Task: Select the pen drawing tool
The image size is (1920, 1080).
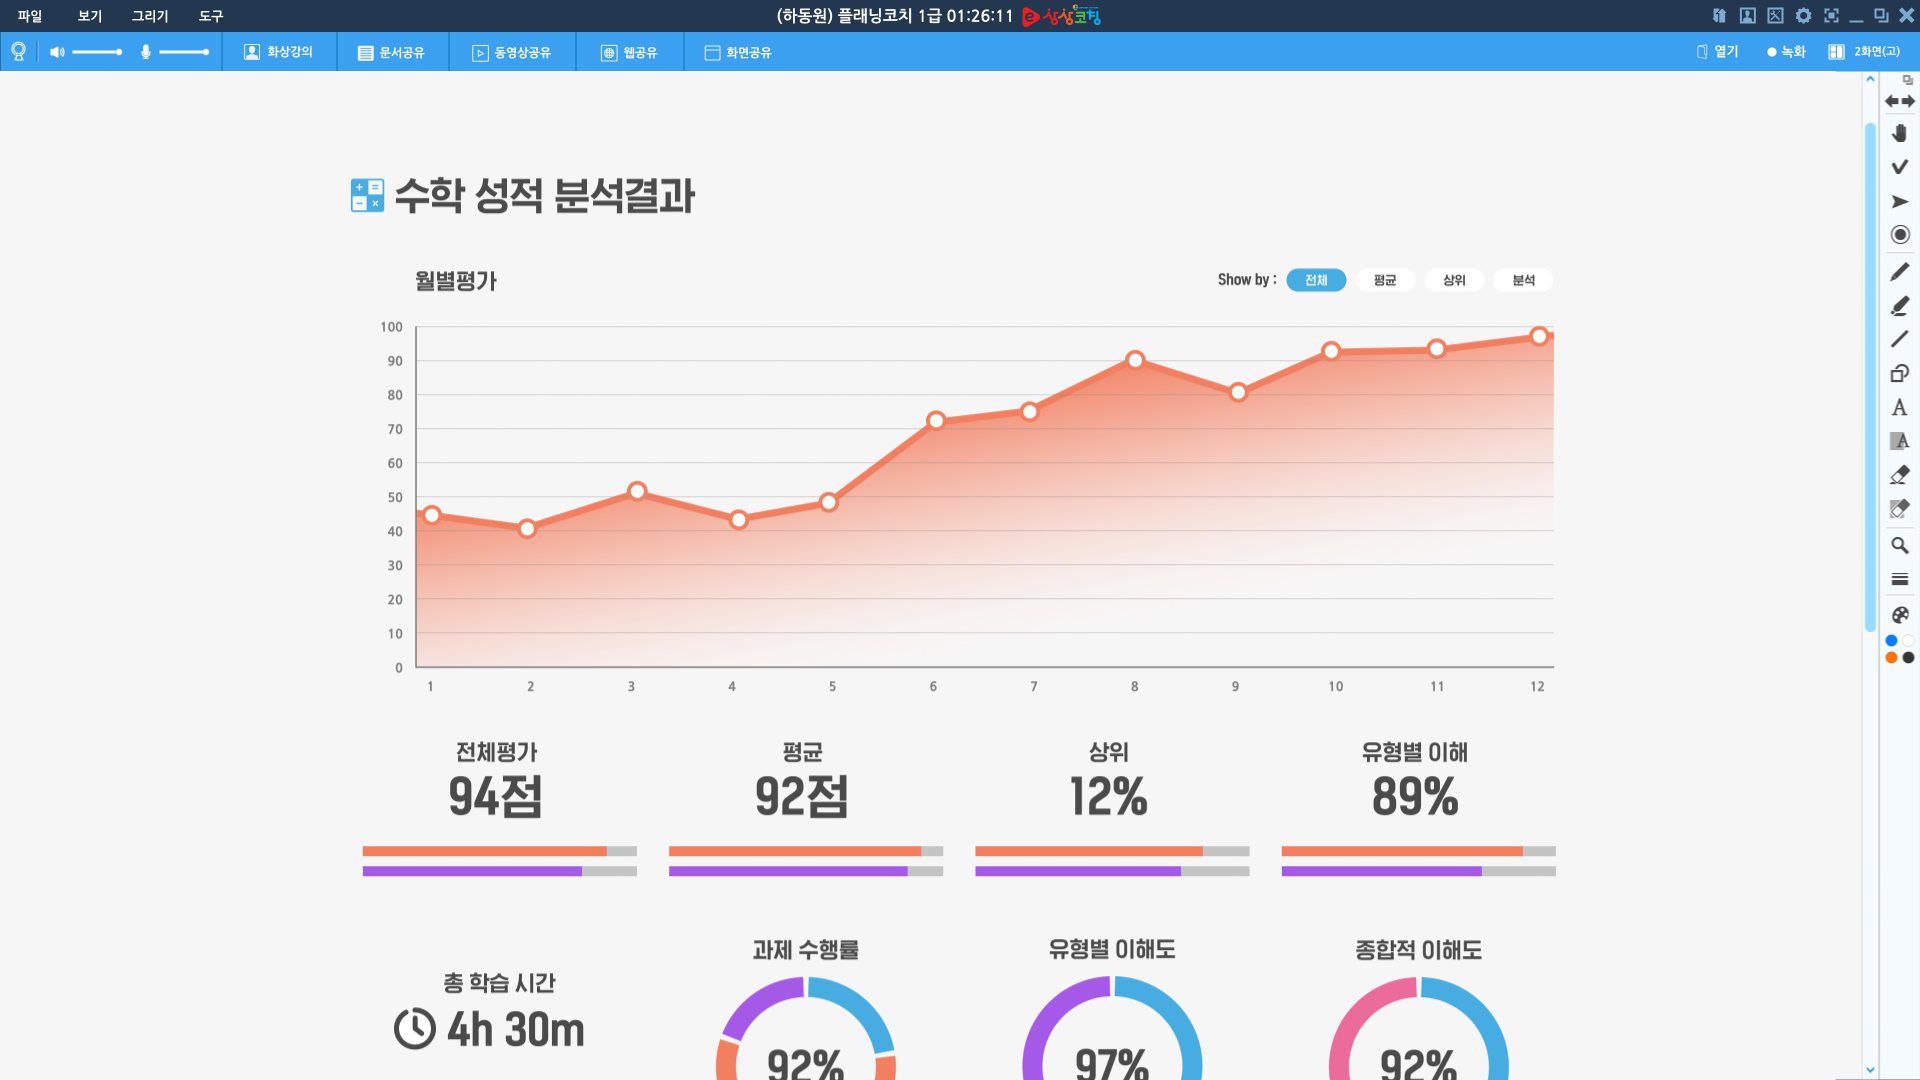Action: tap(1899, 272)
